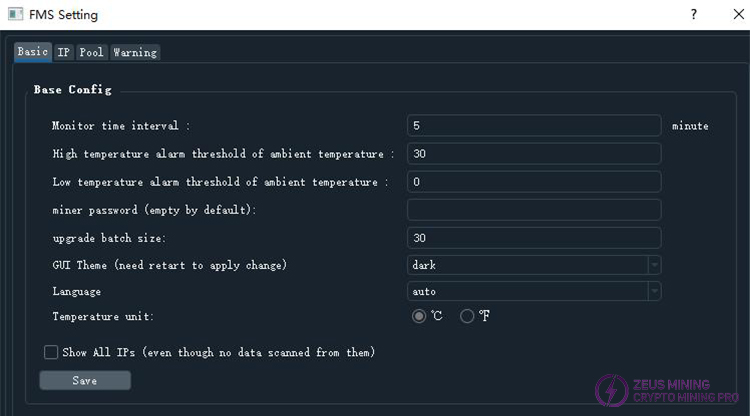Viewport: 750px width, 416px height.
Task: Click the 'Base Config' group heading
Action: pos(73,89)
